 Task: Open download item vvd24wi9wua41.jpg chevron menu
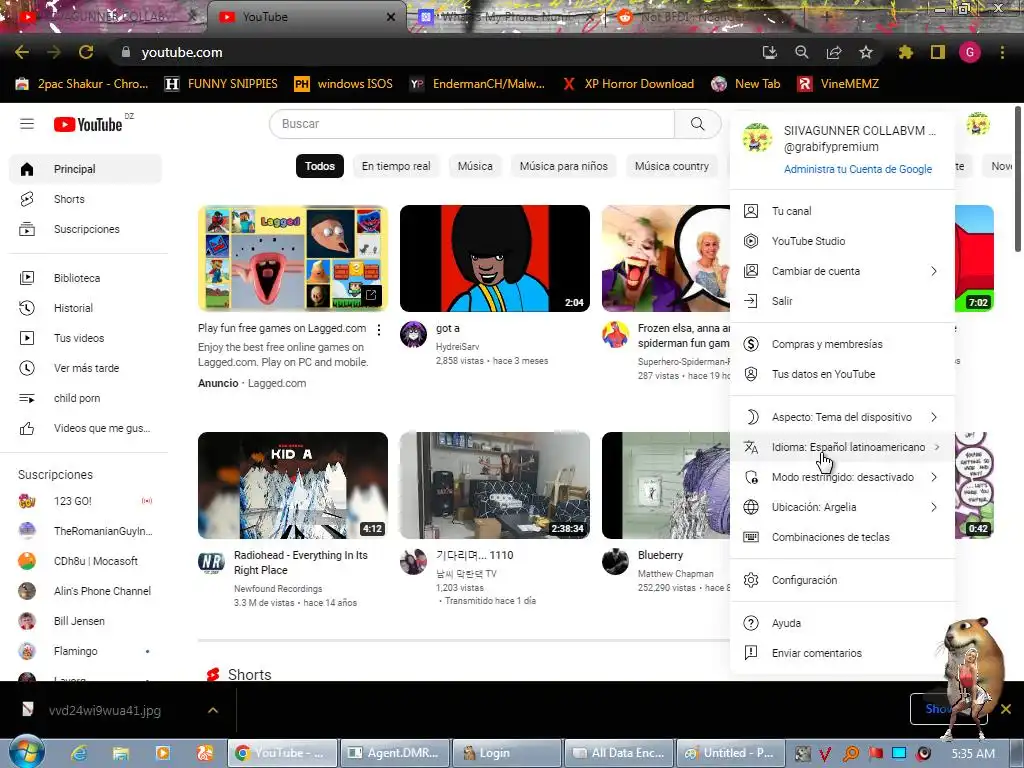click(x=213, y=710)
